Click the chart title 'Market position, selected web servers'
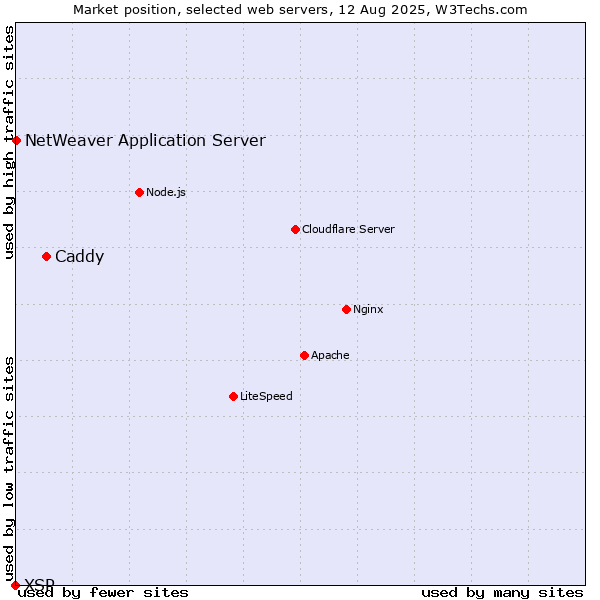Screen dimensions: 600x600 point(201,10)
